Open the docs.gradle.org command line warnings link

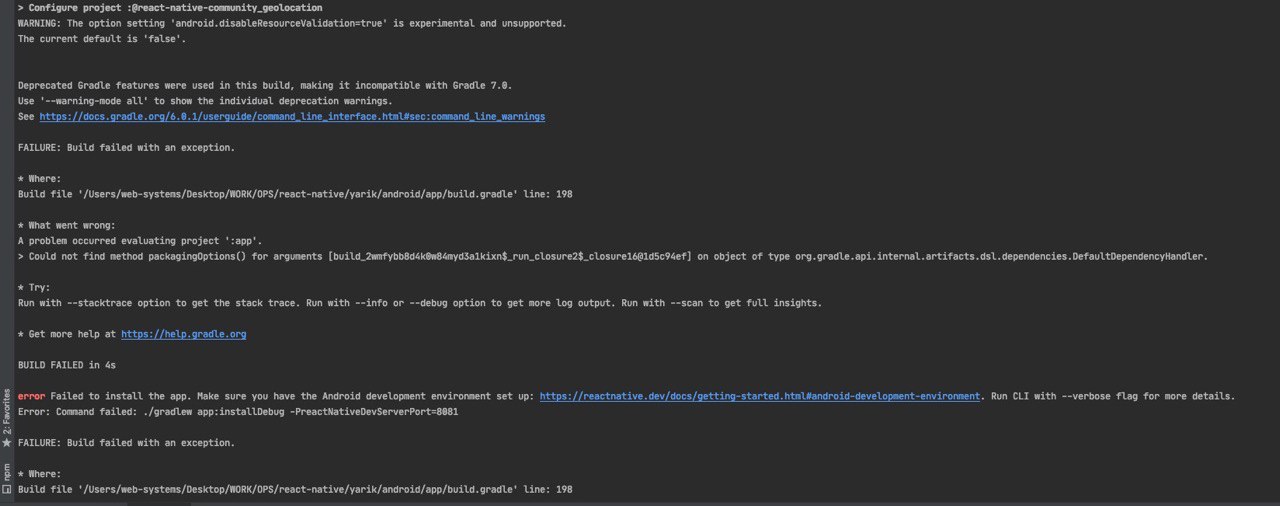pos(292,117)
